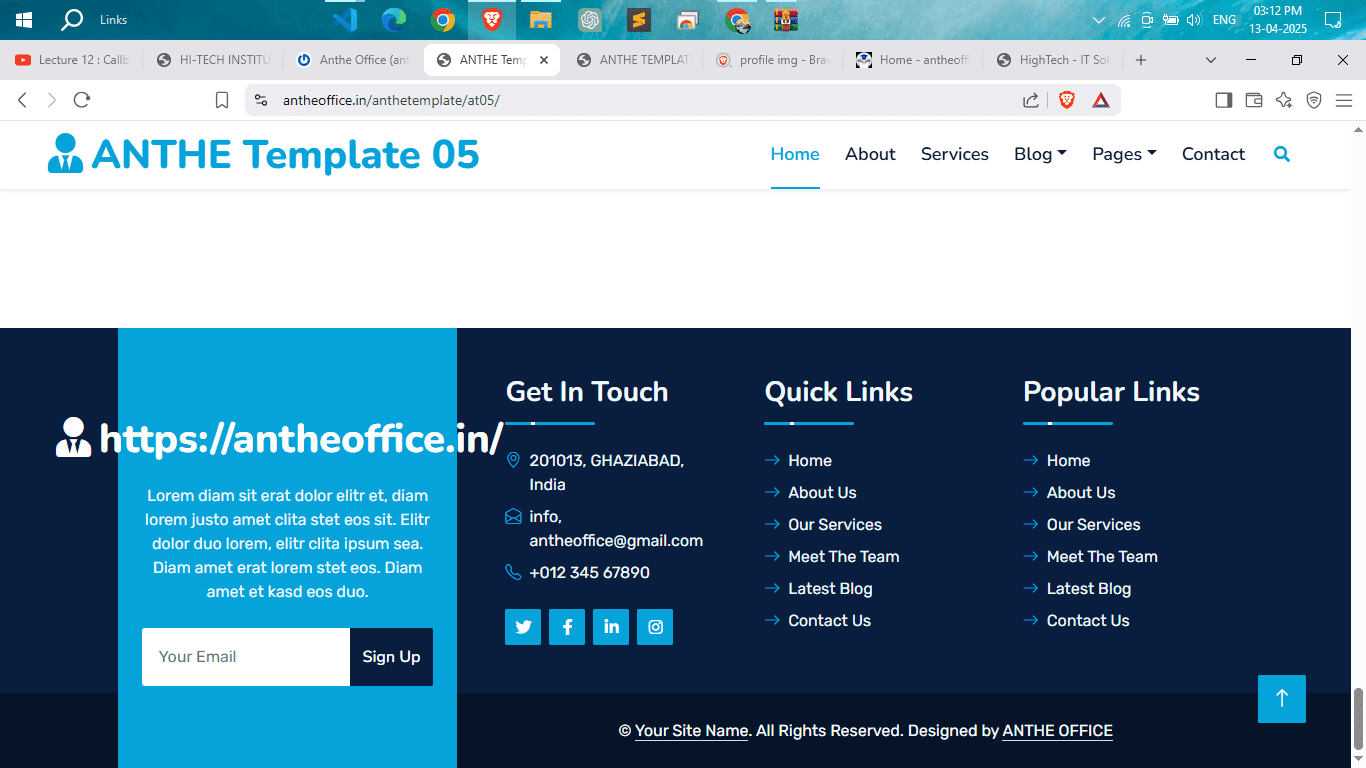
Task: Select the About menu item
Action: tap(869, 154)
